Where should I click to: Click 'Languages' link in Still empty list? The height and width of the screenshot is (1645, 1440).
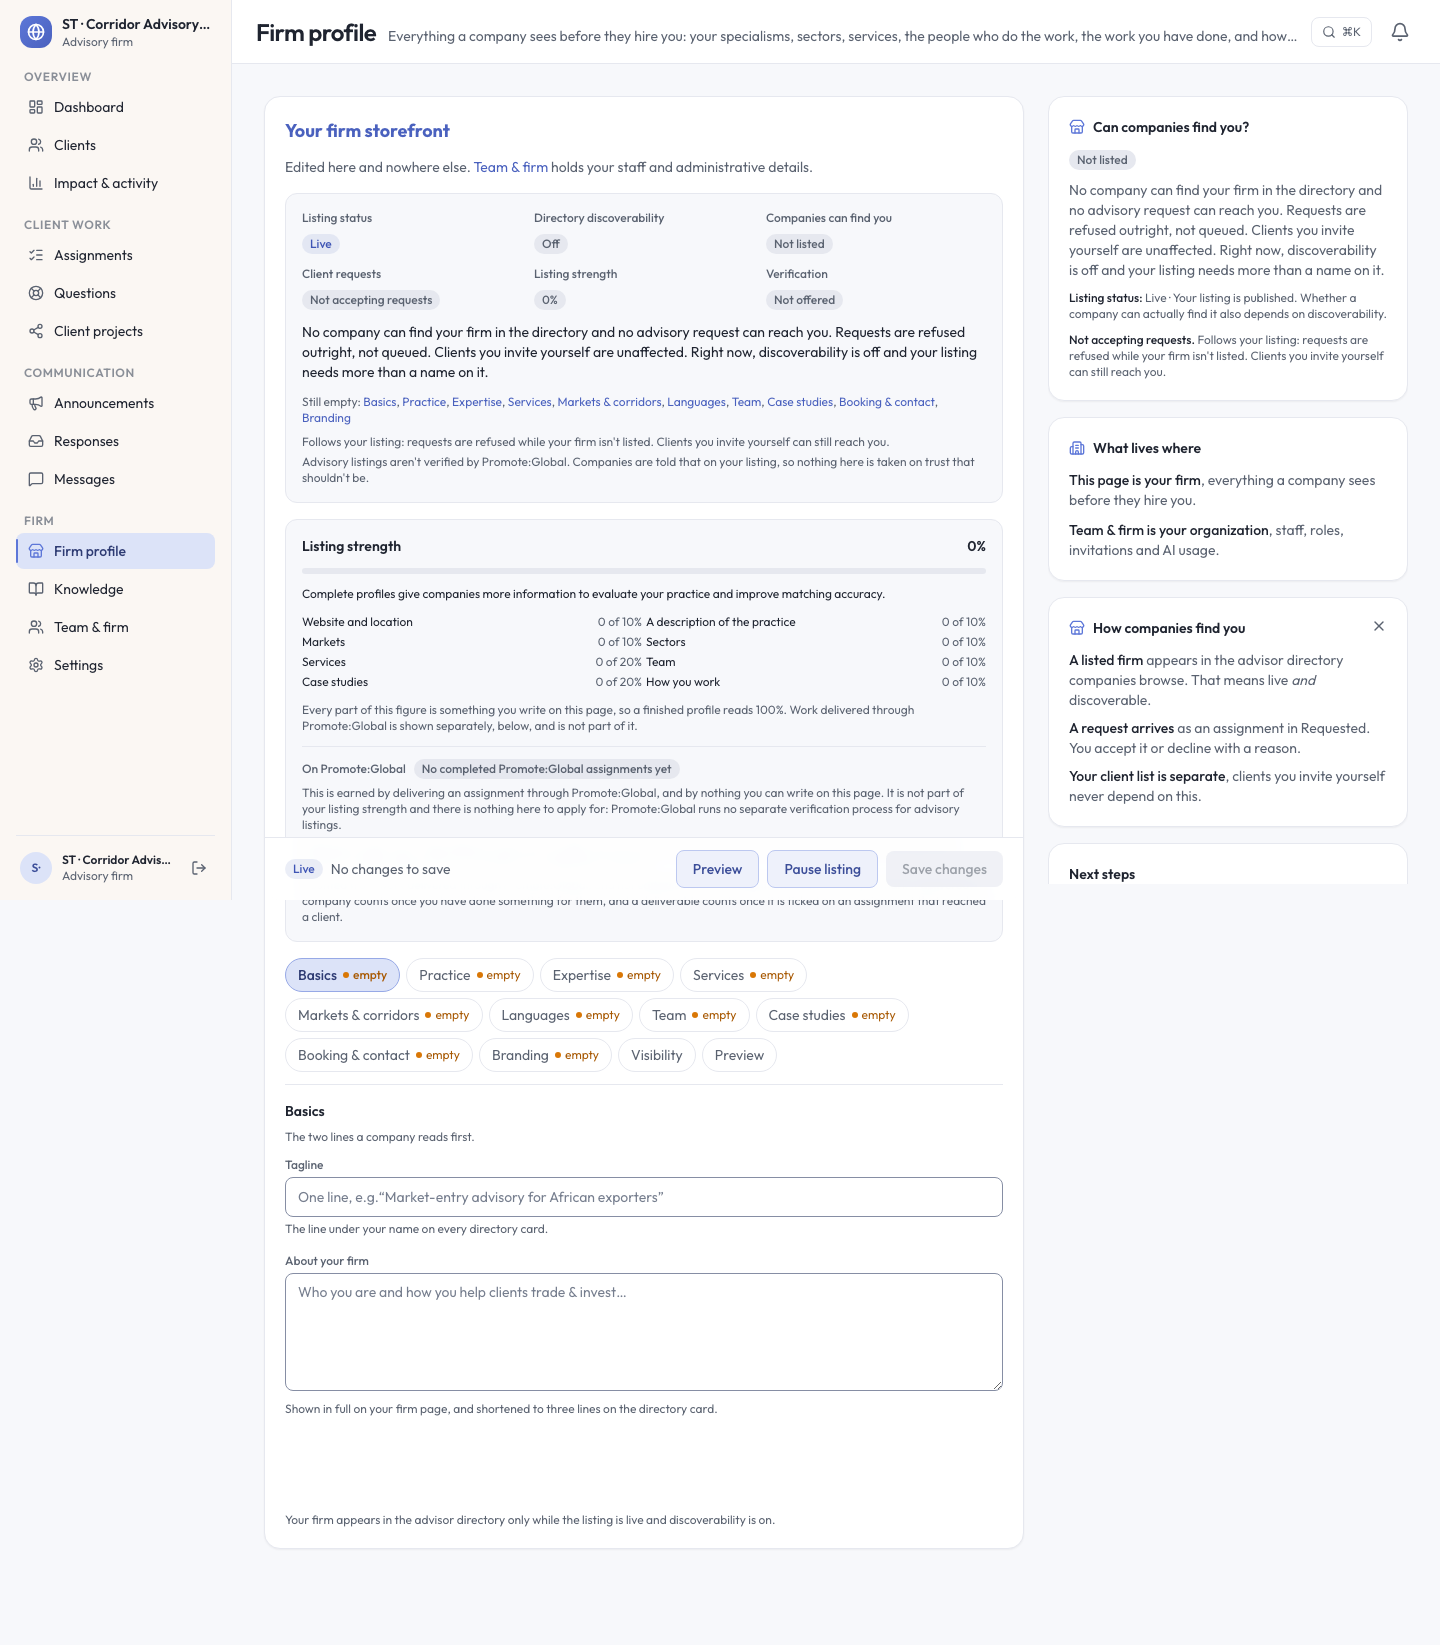point(697,402)
